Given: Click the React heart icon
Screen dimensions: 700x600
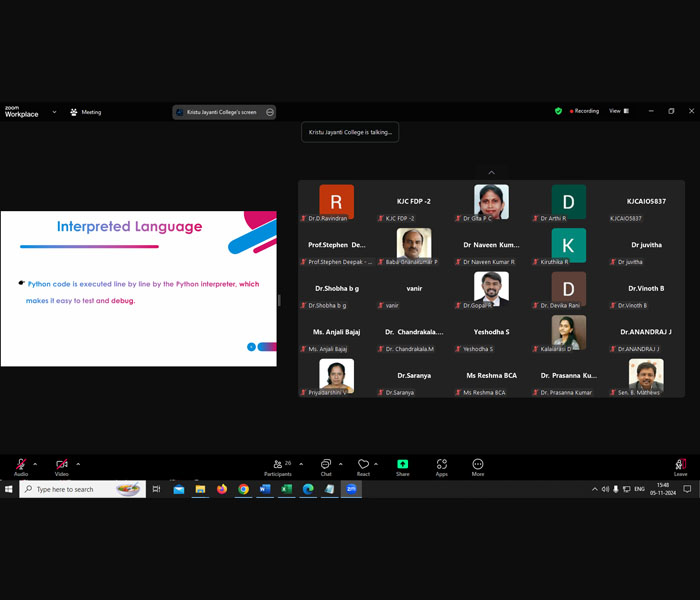Looking at the screenshot, I should (363, 466).
